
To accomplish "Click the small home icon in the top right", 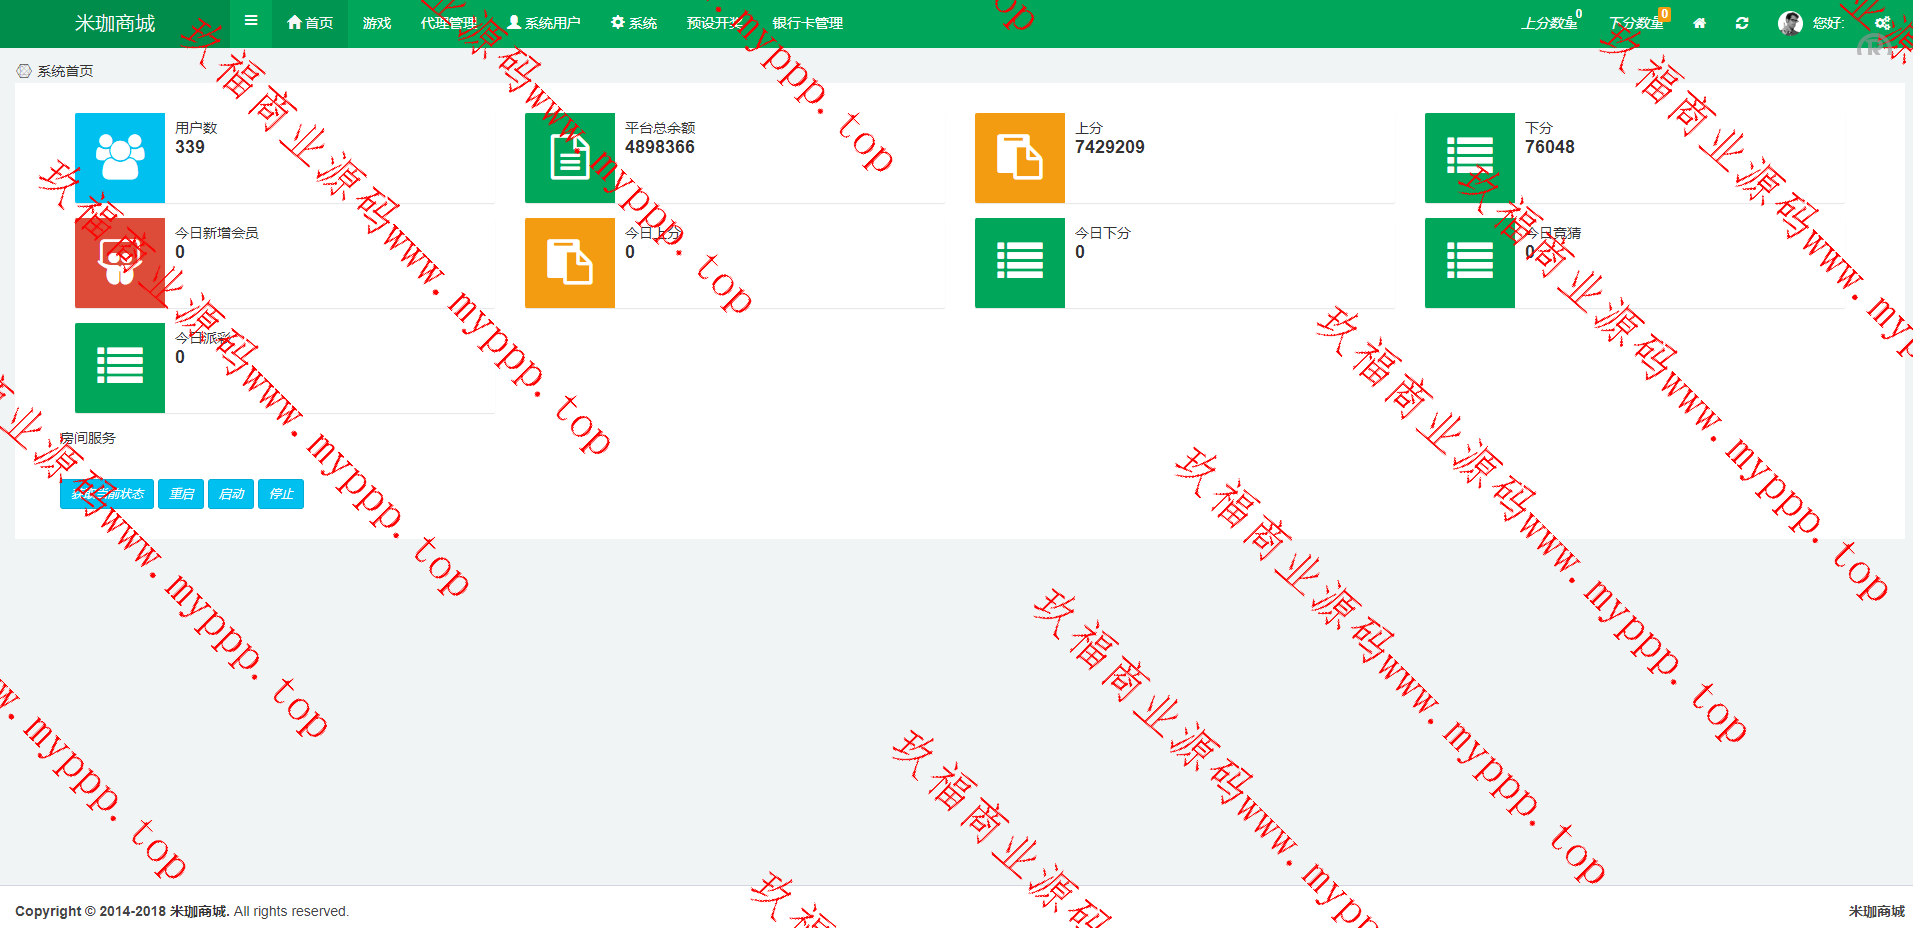I will (1699, 23).
